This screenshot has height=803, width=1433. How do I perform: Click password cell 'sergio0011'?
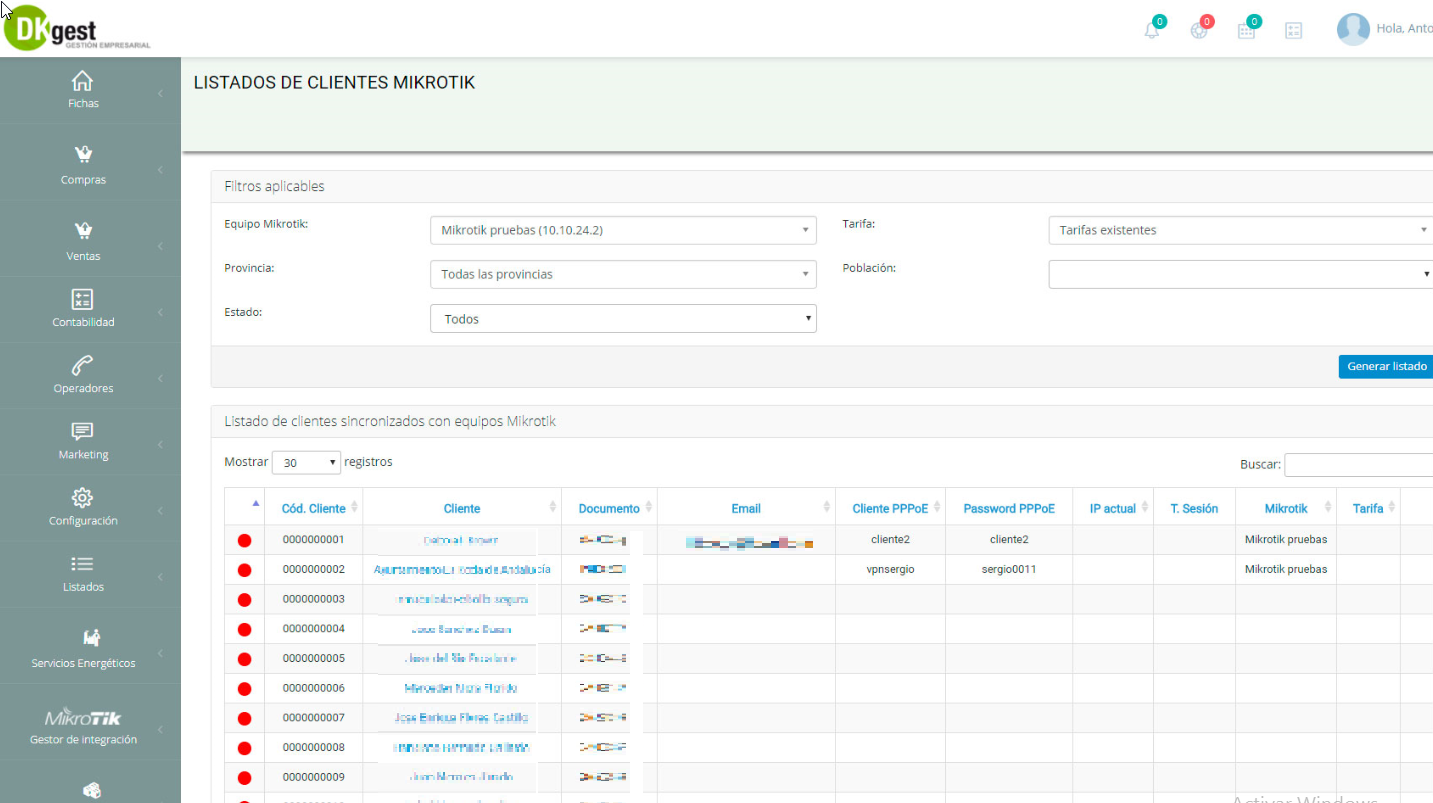(x=1009, y=569)
